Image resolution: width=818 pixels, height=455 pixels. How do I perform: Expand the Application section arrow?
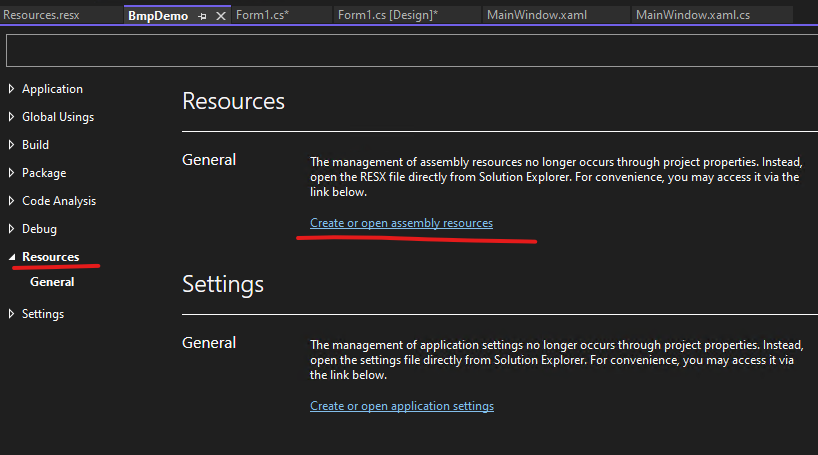11,89
